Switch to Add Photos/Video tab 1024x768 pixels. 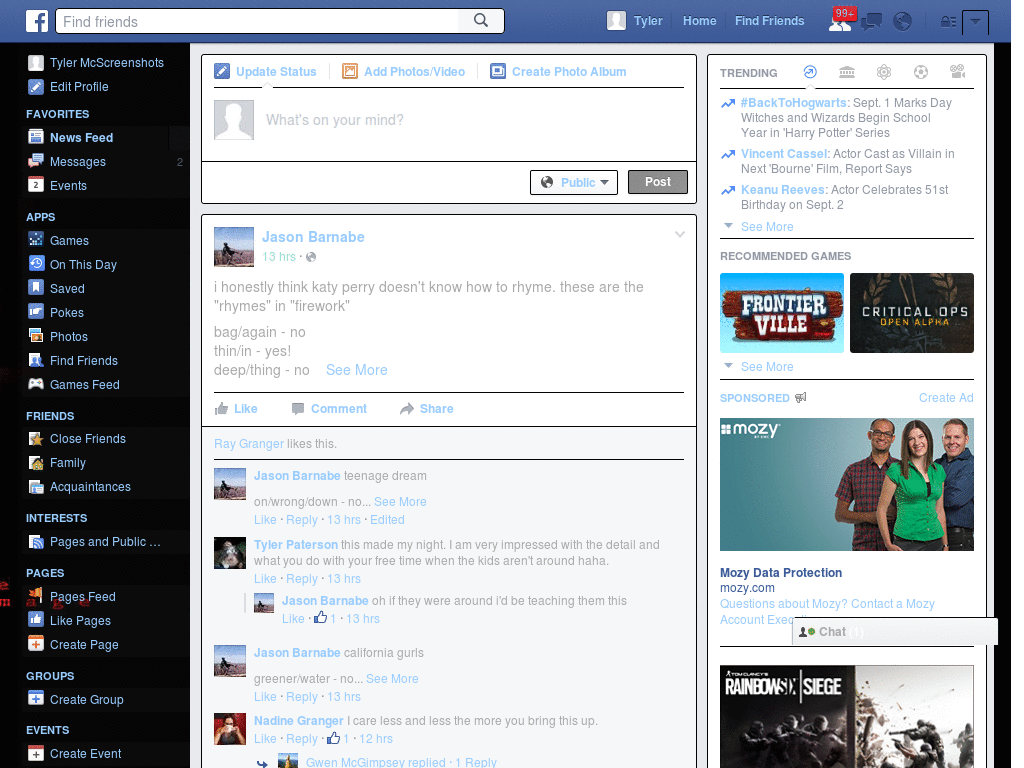pyautogui.click(x=404, y=72)
